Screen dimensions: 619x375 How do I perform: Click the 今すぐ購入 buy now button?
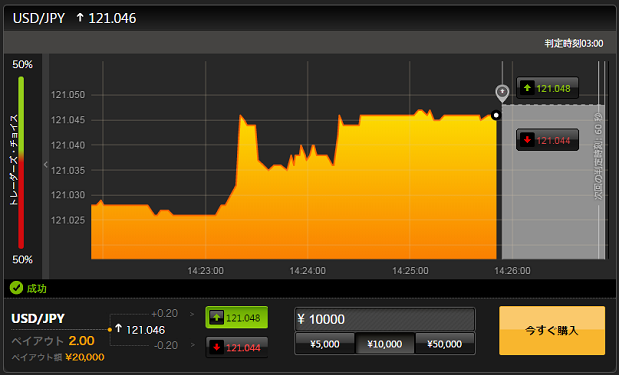pyautogui.click(x=552, y=330)
